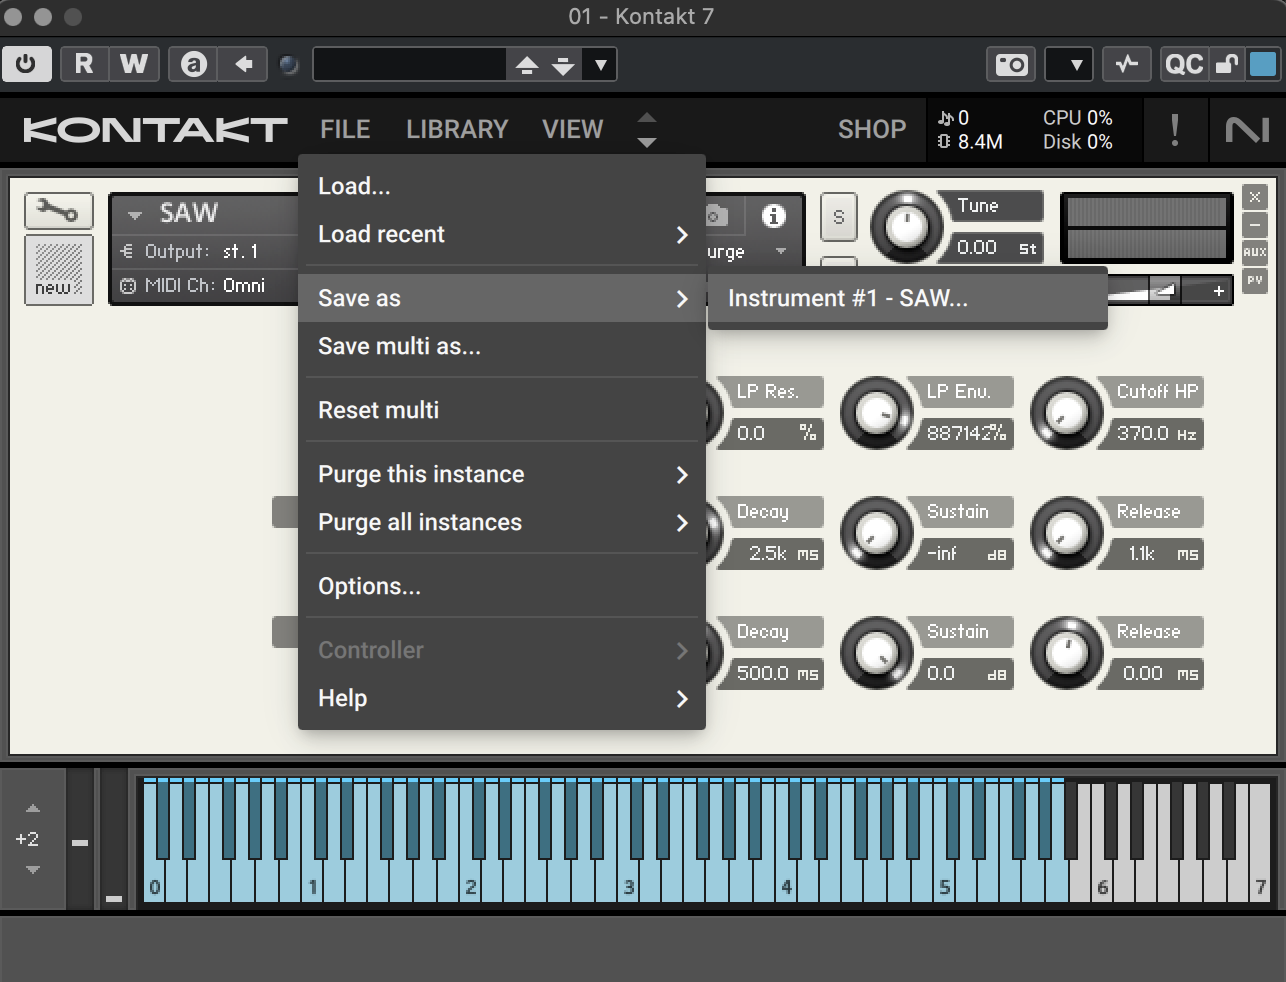Choose Reset multi from the menu
The image size is (1286, 982).
(502, 410)
